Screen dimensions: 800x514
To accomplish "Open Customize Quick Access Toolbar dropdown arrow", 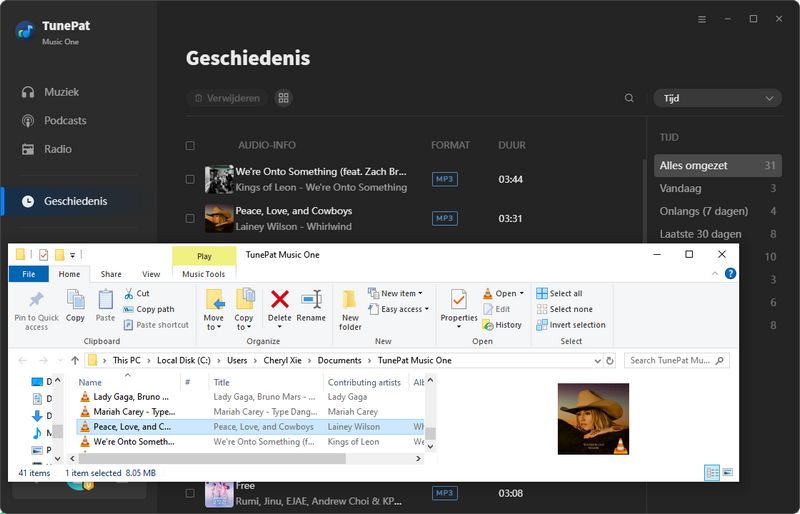I will pyautogui.click(x=72, y=255).
